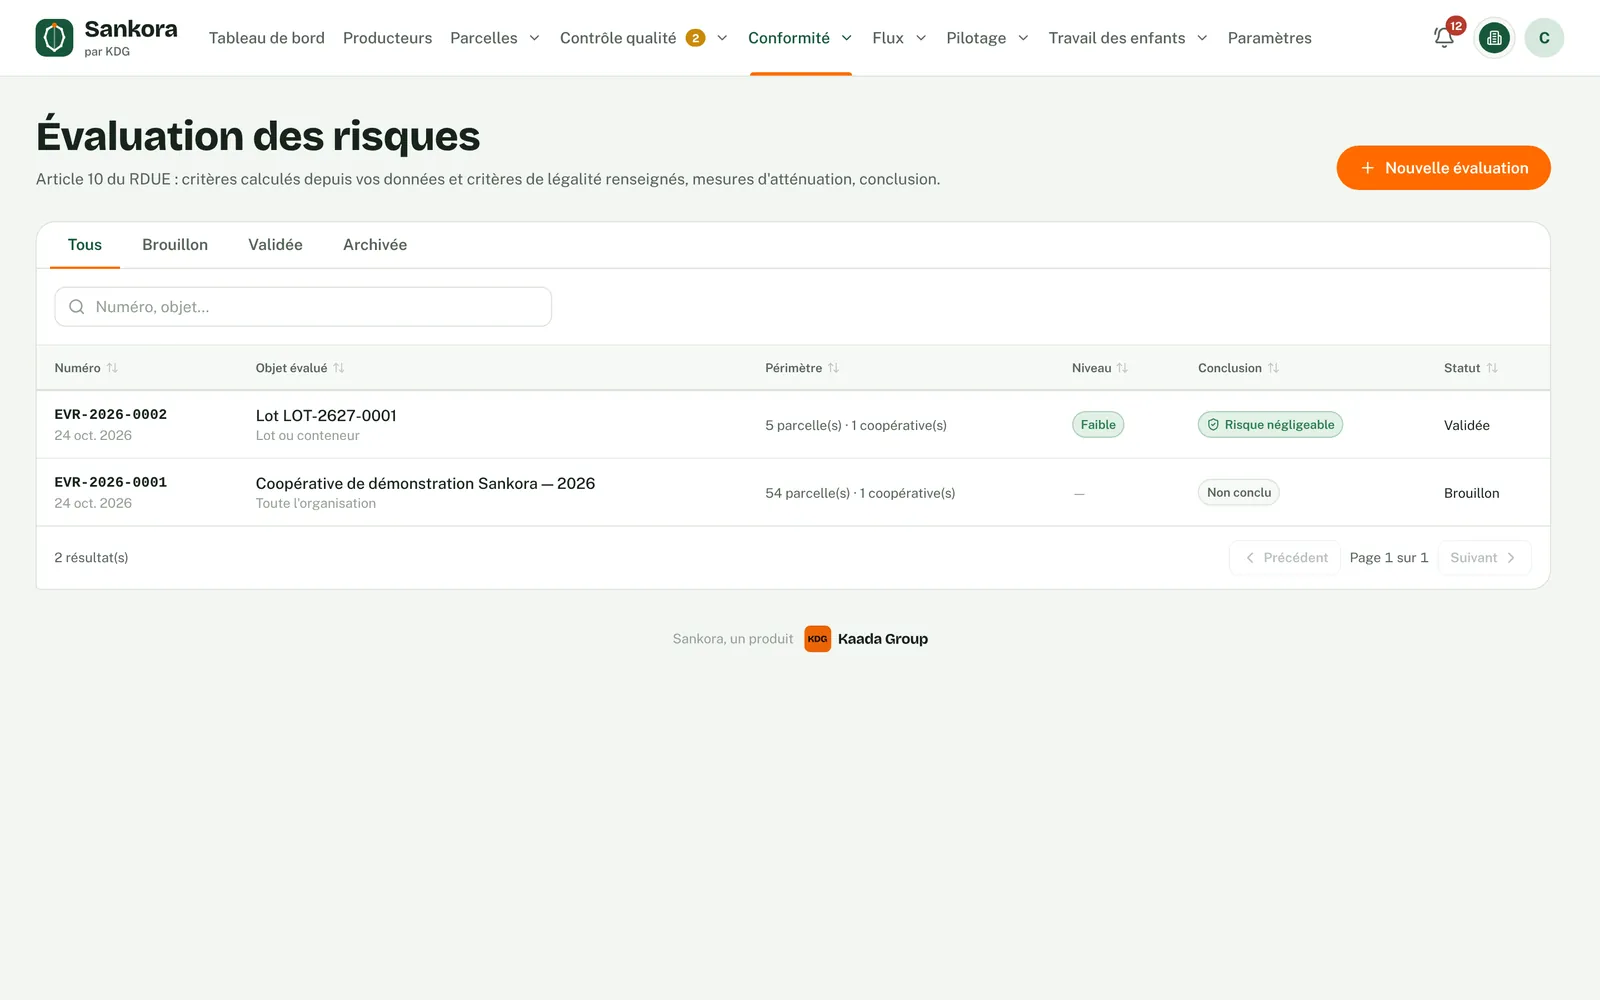Screen dimensions: 1600x1000
Task: Open the Parcelles menu
Action: (484, 38)
